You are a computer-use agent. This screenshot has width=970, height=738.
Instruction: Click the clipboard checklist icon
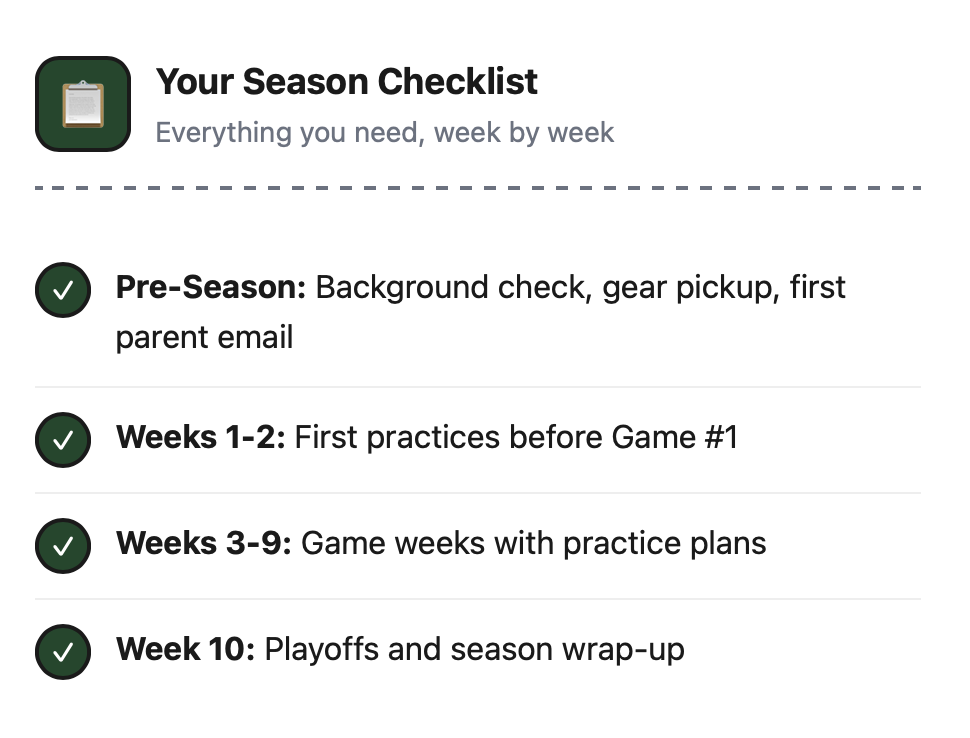point(83,104)
